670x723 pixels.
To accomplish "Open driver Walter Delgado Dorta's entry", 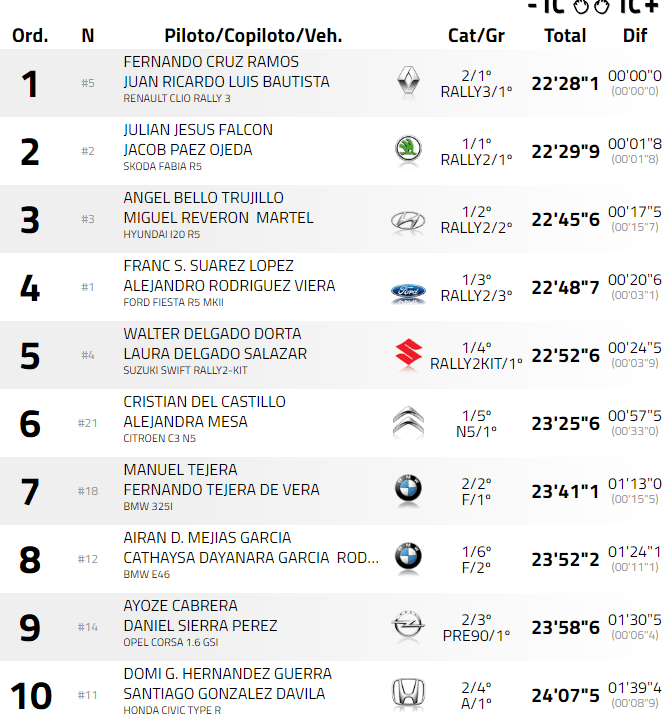I will tap(212, 334).
